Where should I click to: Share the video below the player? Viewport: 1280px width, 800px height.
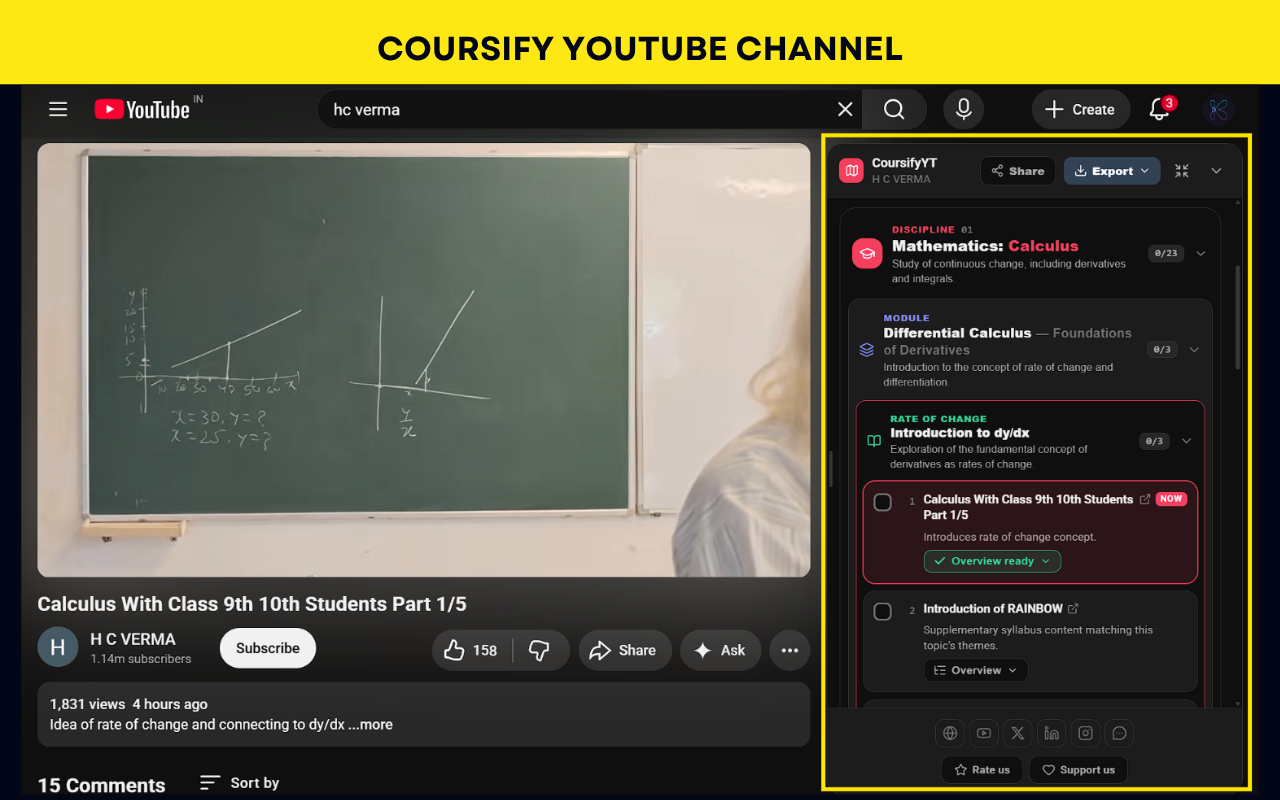pos(623,650)
